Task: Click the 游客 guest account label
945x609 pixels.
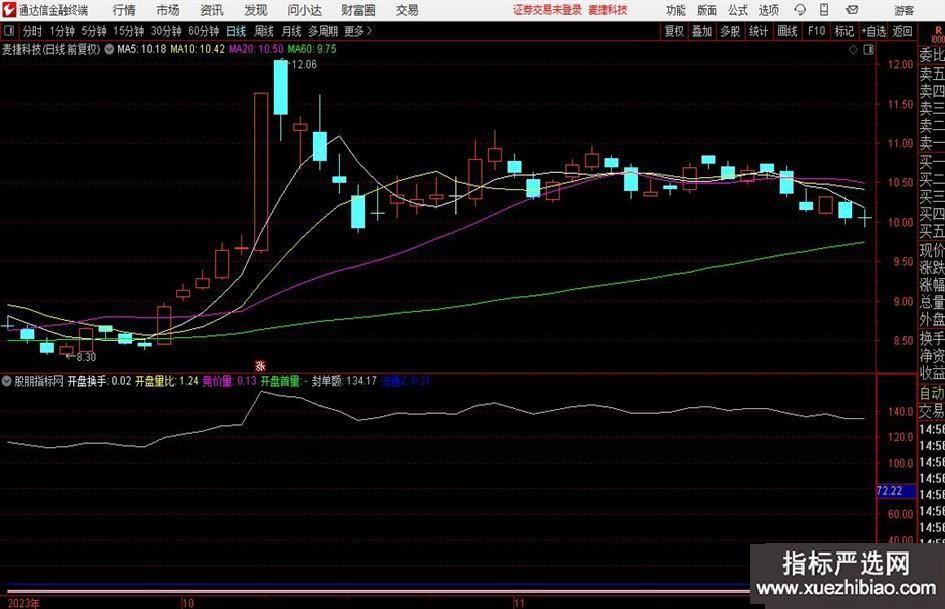Action: pos(904,10)
